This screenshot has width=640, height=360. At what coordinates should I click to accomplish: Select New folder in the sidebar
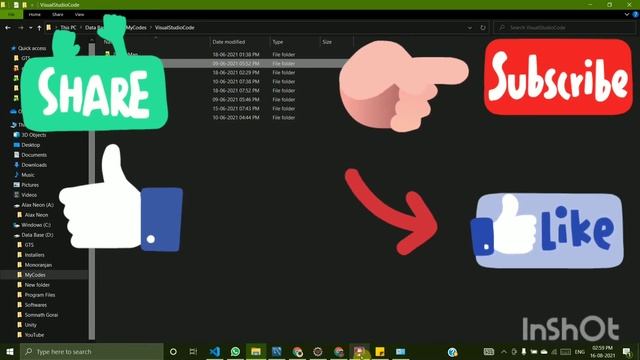(x=37, y=285)
